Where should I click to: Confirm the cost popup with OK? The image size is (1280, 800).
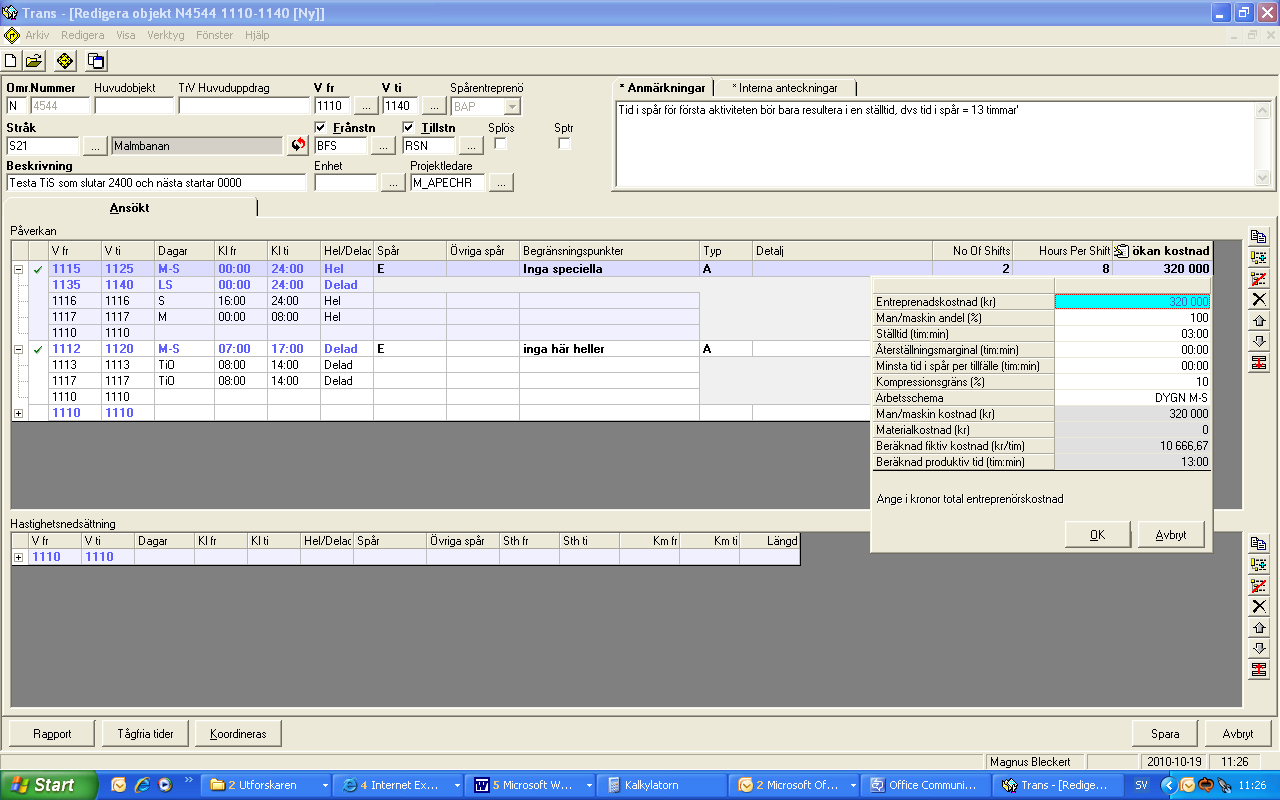click(x=1097, y=535)
